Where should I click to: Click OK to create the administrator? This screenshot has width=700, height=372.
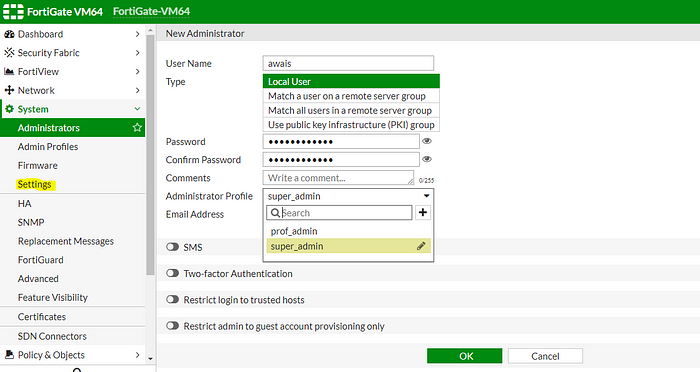tap(464, 356)
